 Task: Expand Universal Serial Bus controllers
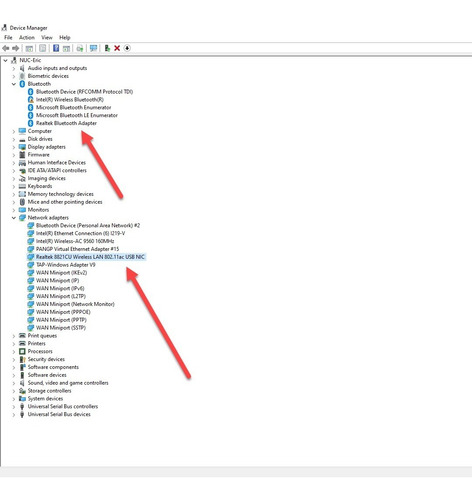[14, 407]
